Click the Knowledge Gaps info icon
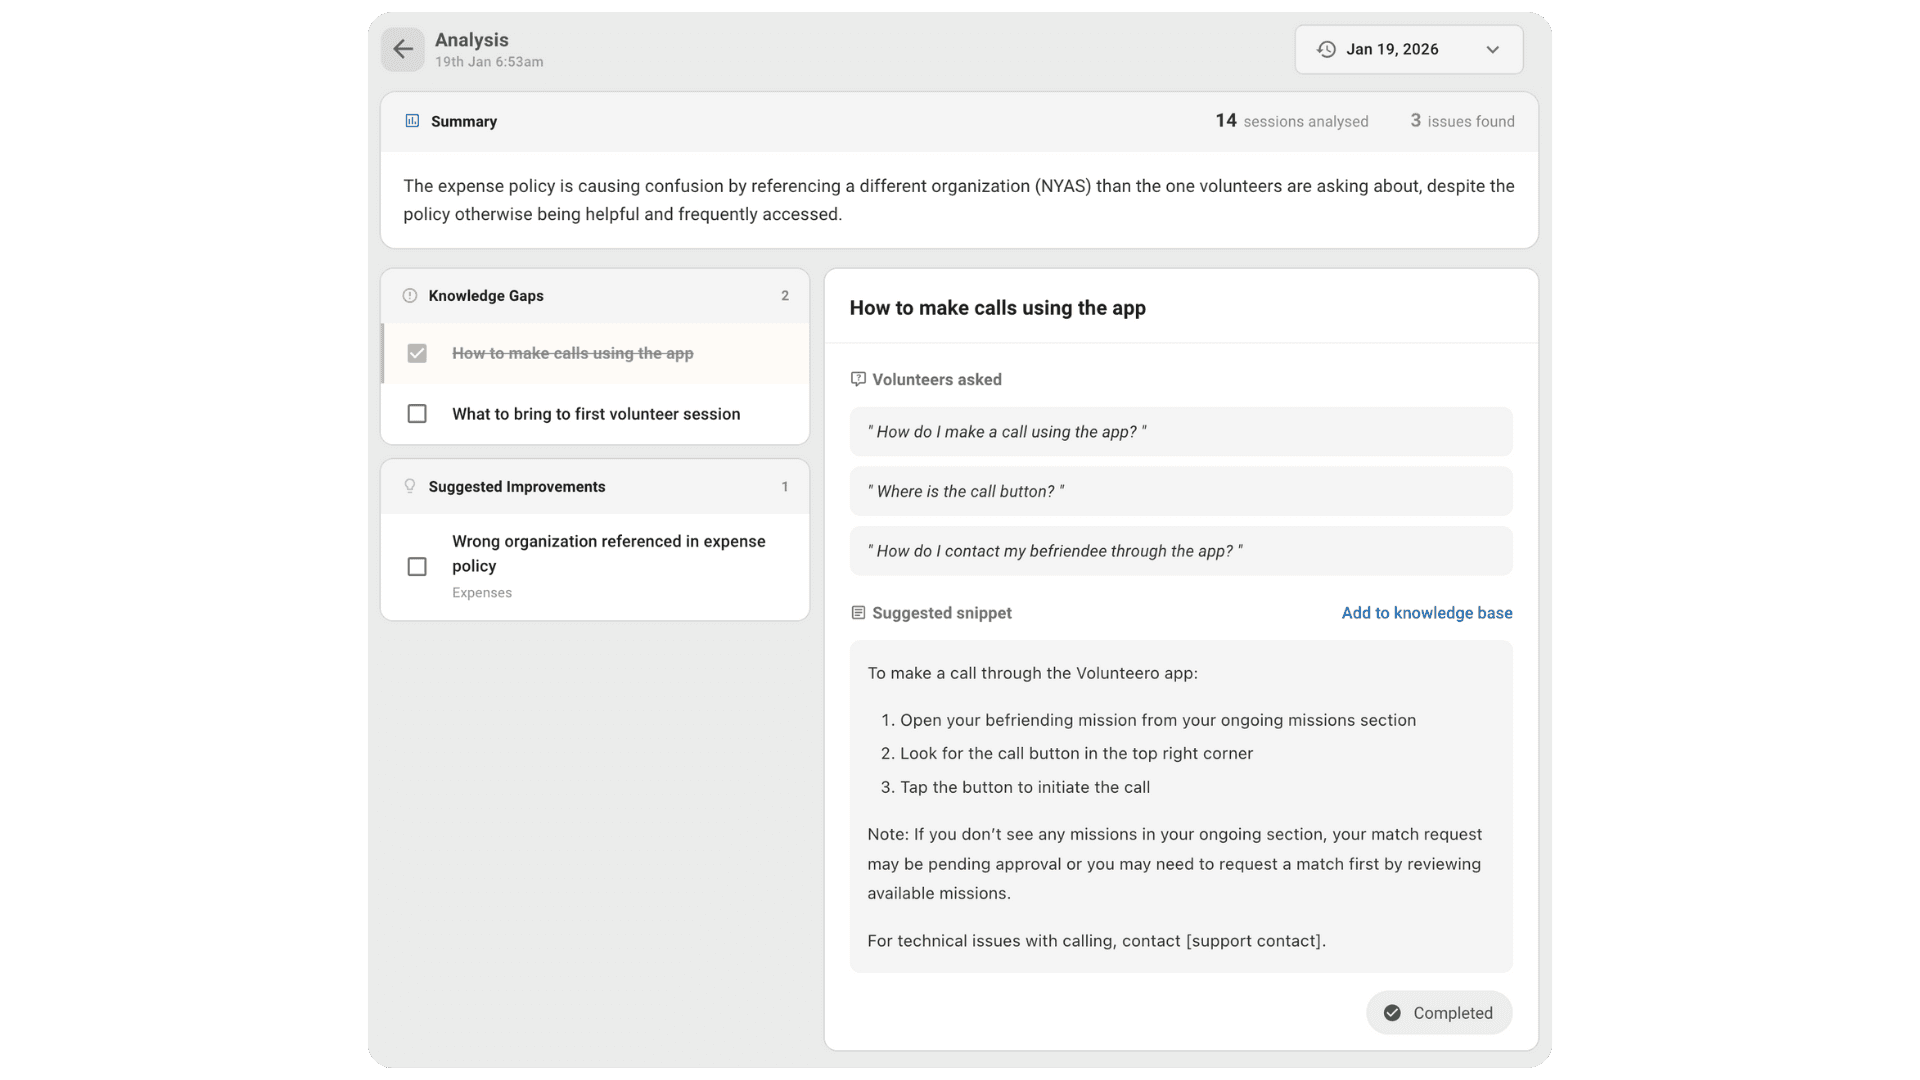1920x1080 pixels. point(410,296)
